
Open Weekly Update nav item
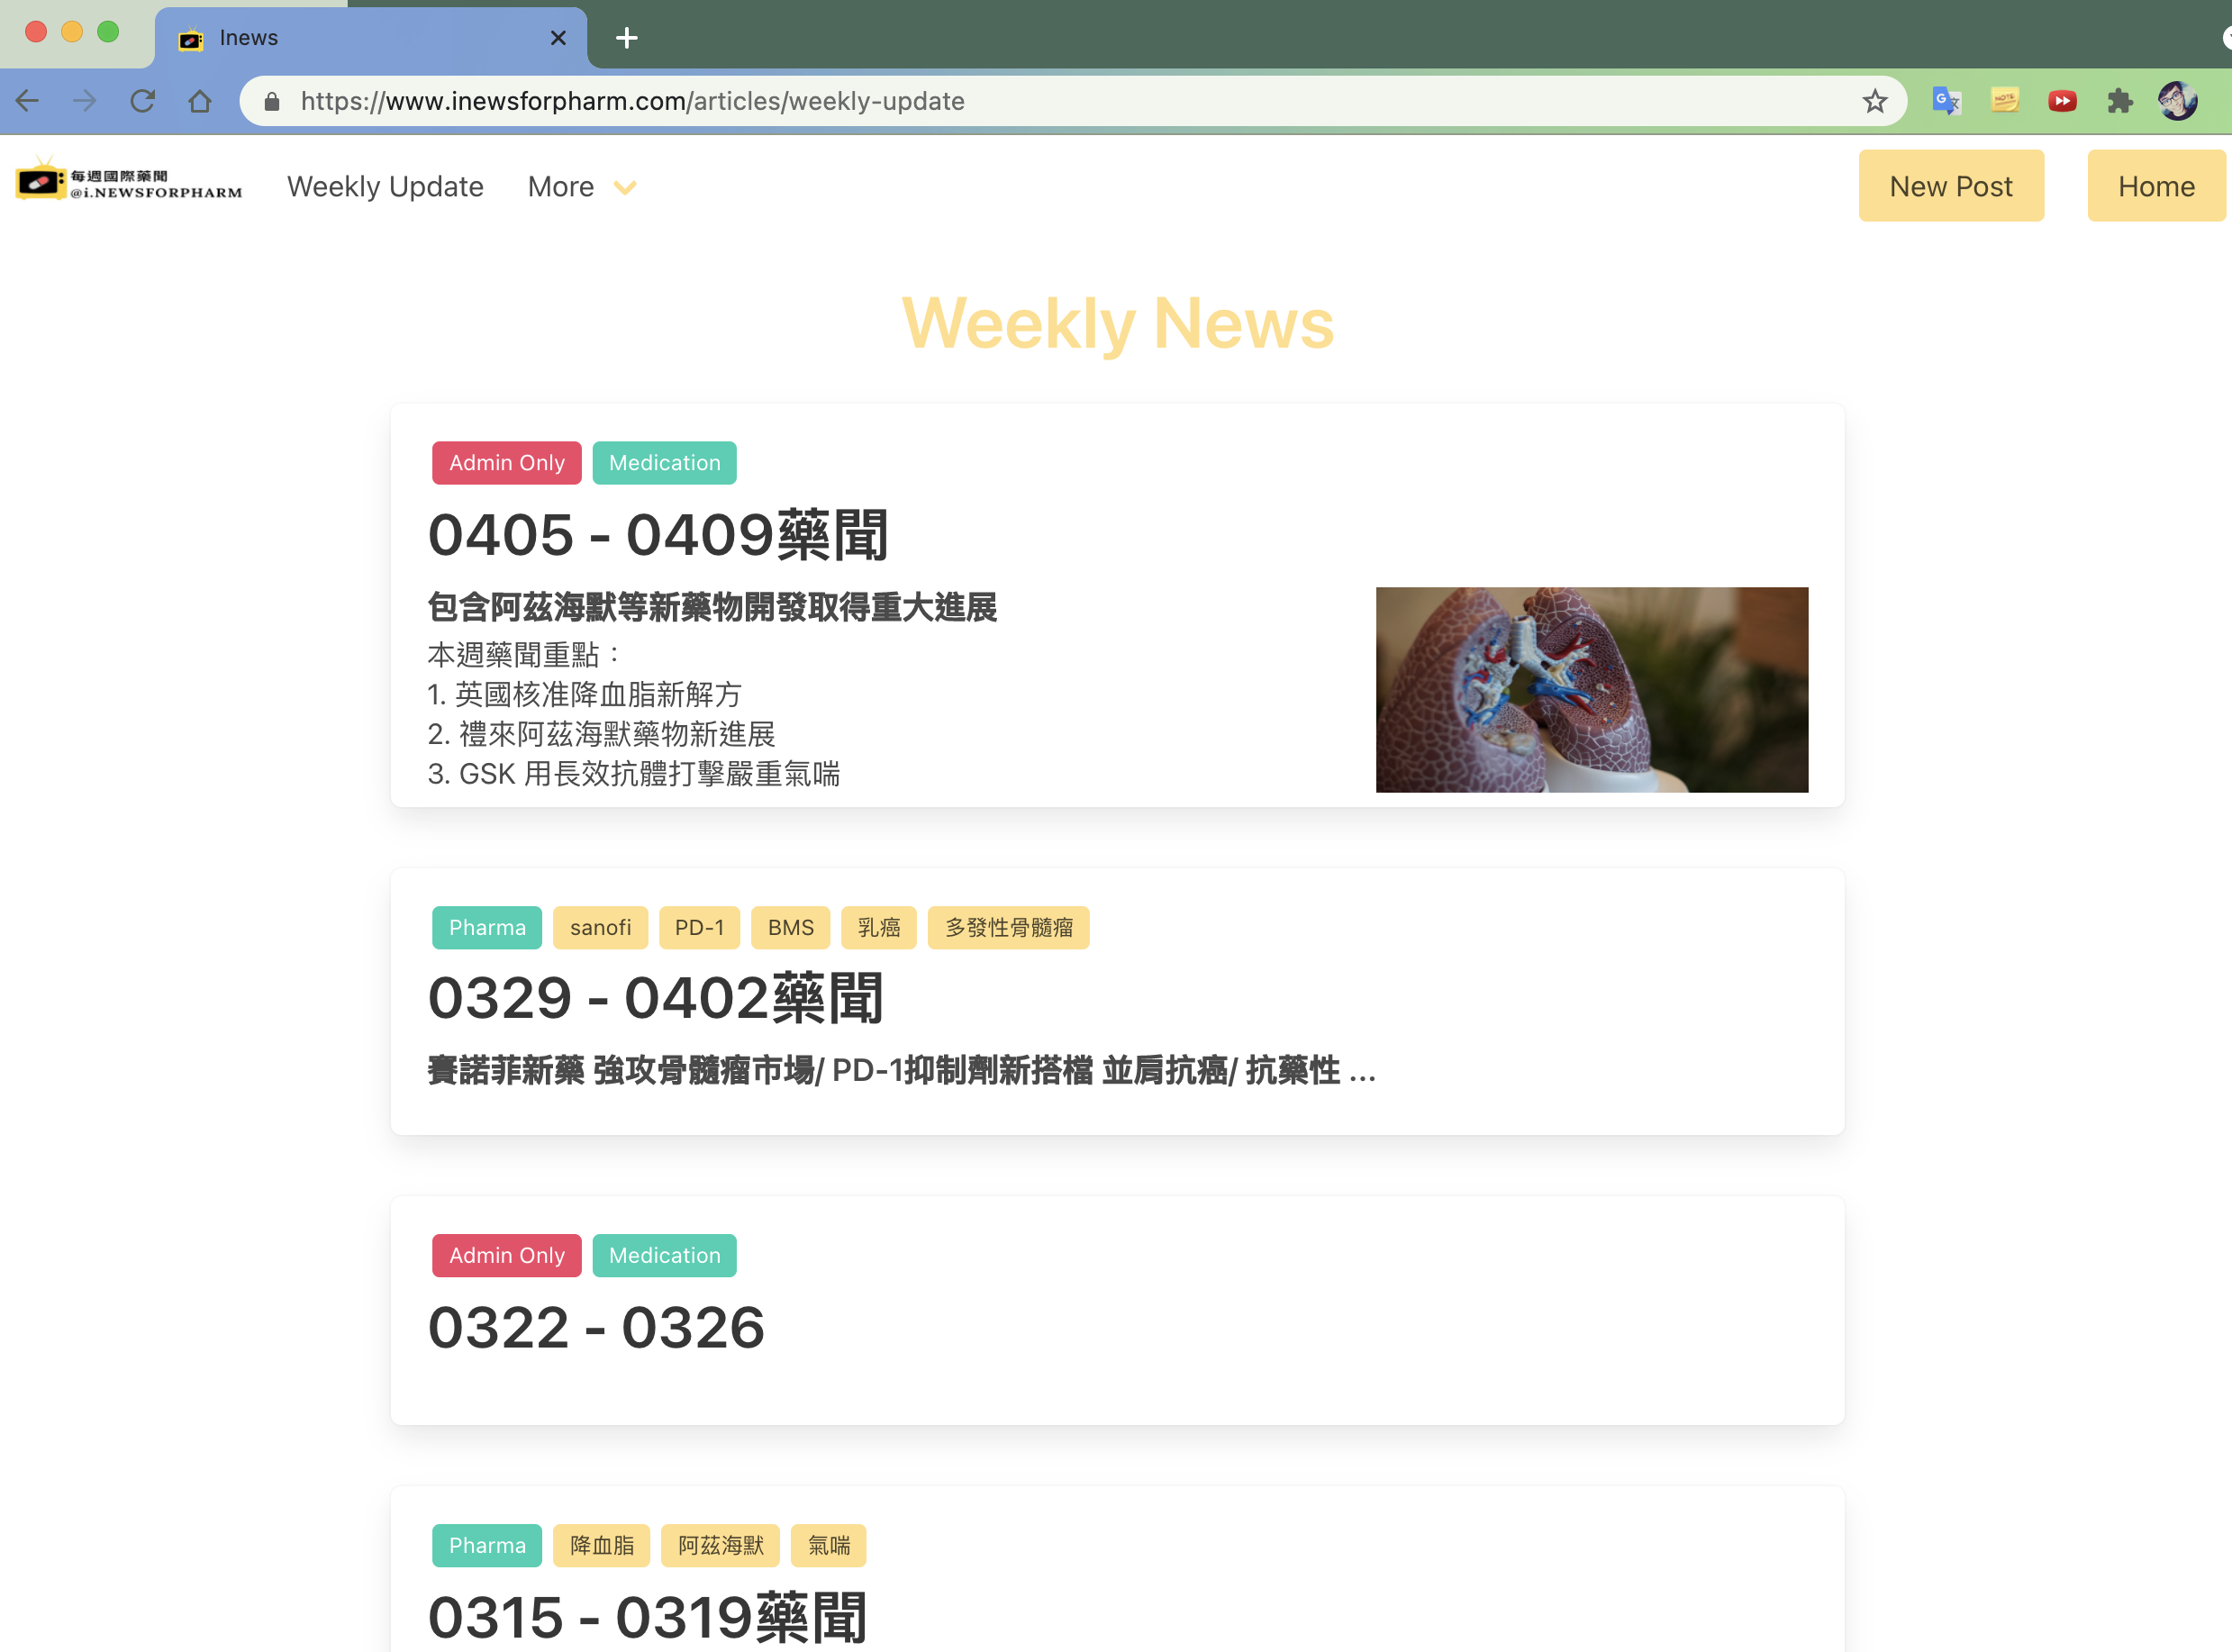385,187
